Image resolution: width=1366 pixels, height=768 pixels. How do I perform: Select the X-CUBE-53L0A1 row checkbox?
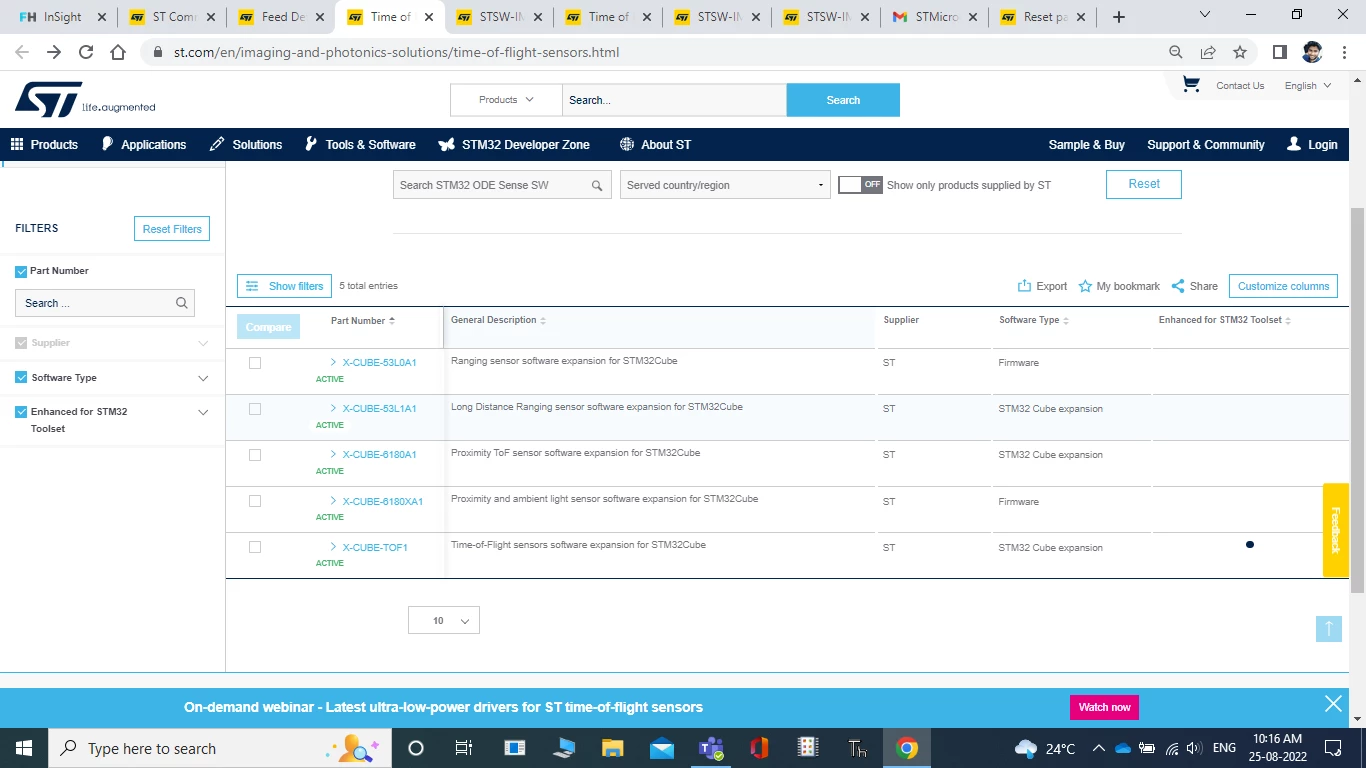255,363
